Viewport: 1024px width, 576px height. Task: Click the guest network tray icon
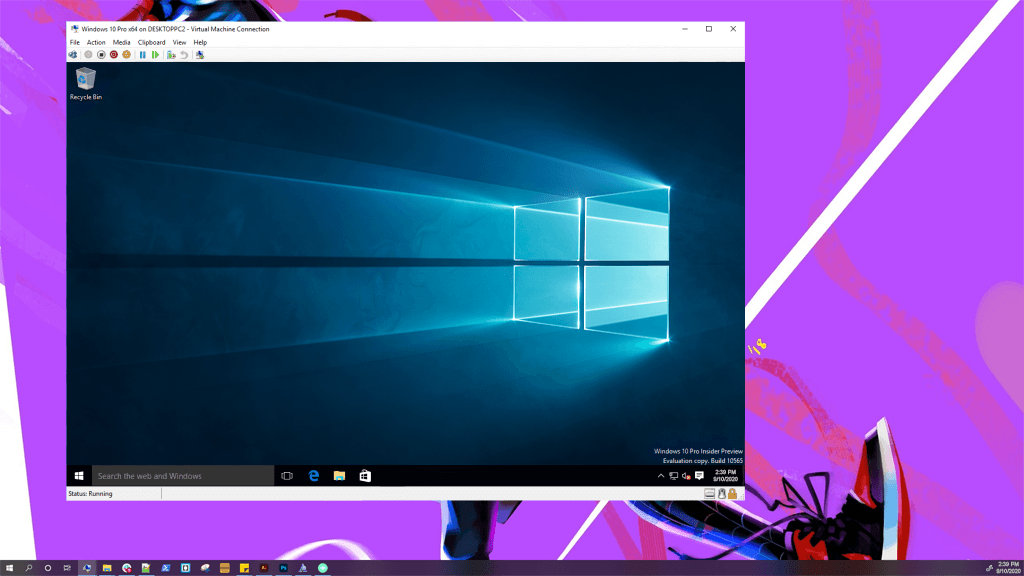point(673,476)
